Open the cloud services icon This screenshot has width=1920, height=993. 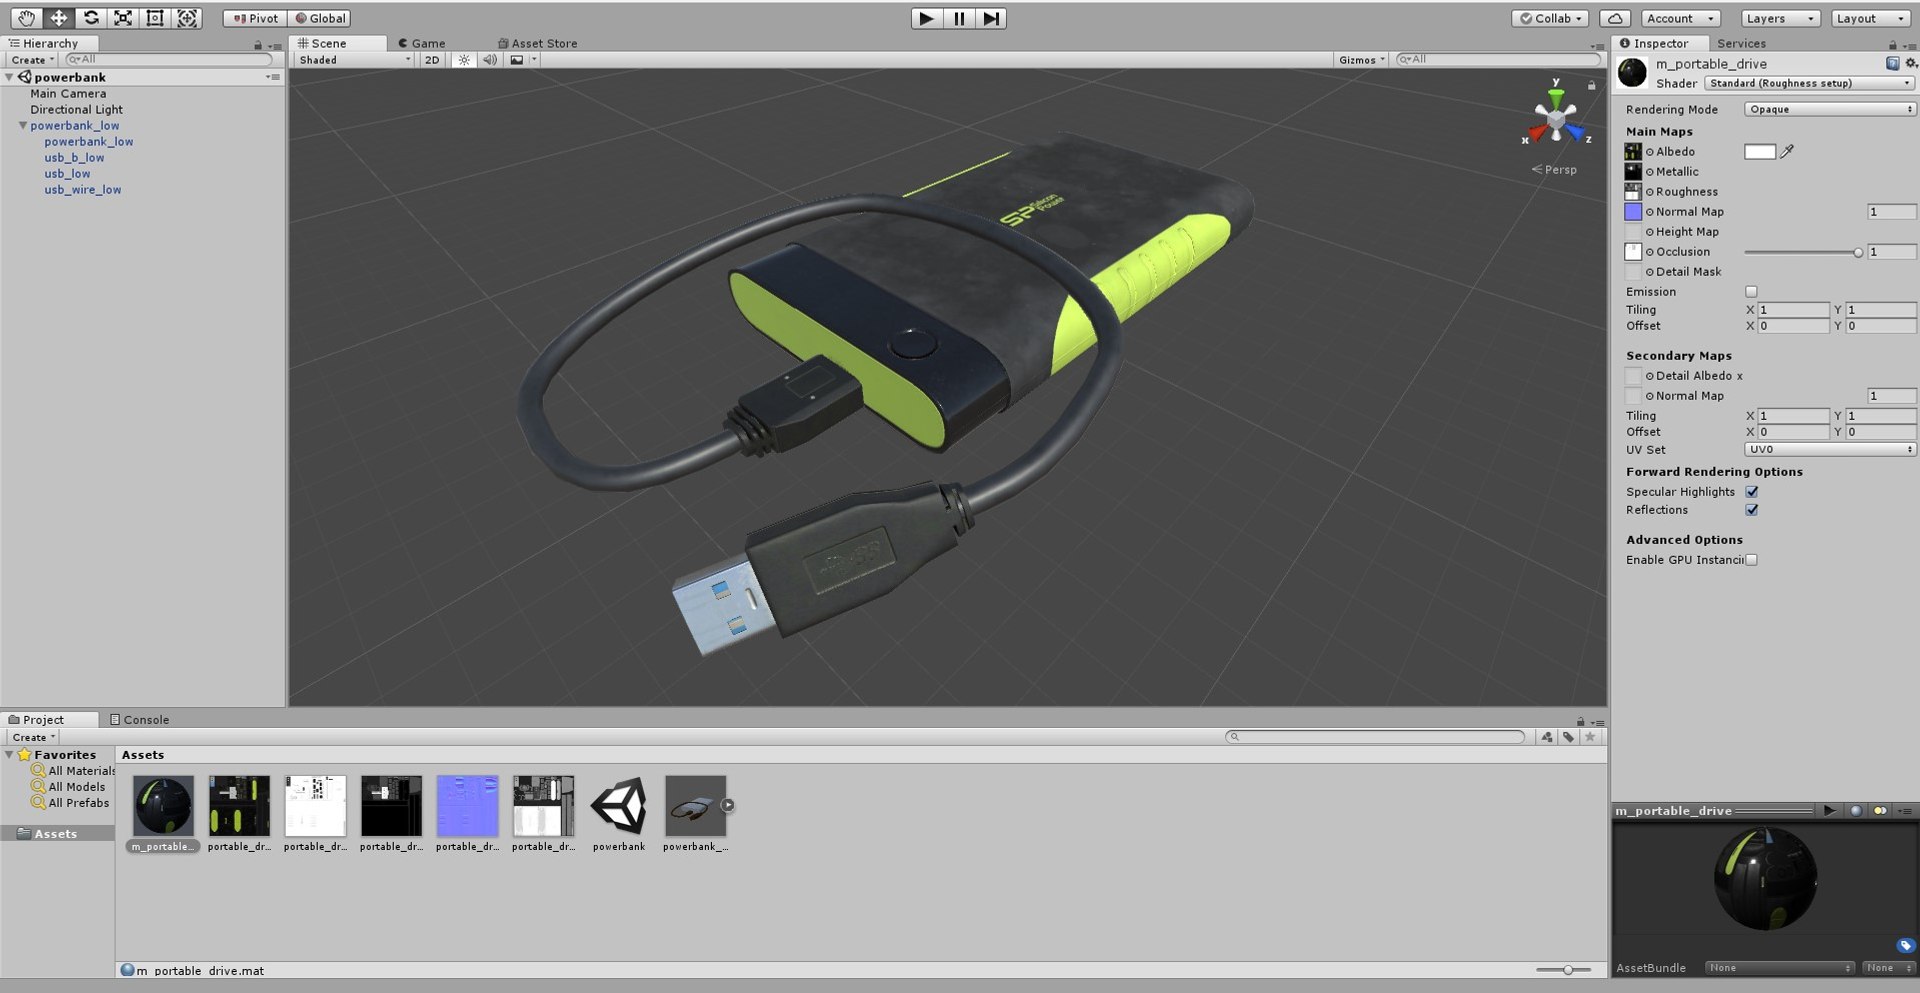(1615, 18)
